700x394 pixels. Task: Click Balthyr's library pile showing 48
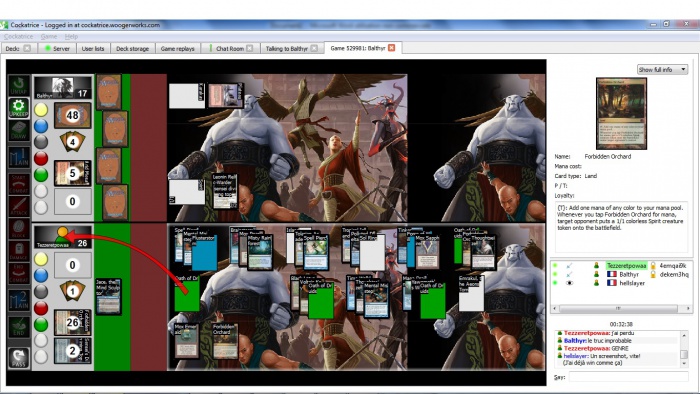[73, 115]
